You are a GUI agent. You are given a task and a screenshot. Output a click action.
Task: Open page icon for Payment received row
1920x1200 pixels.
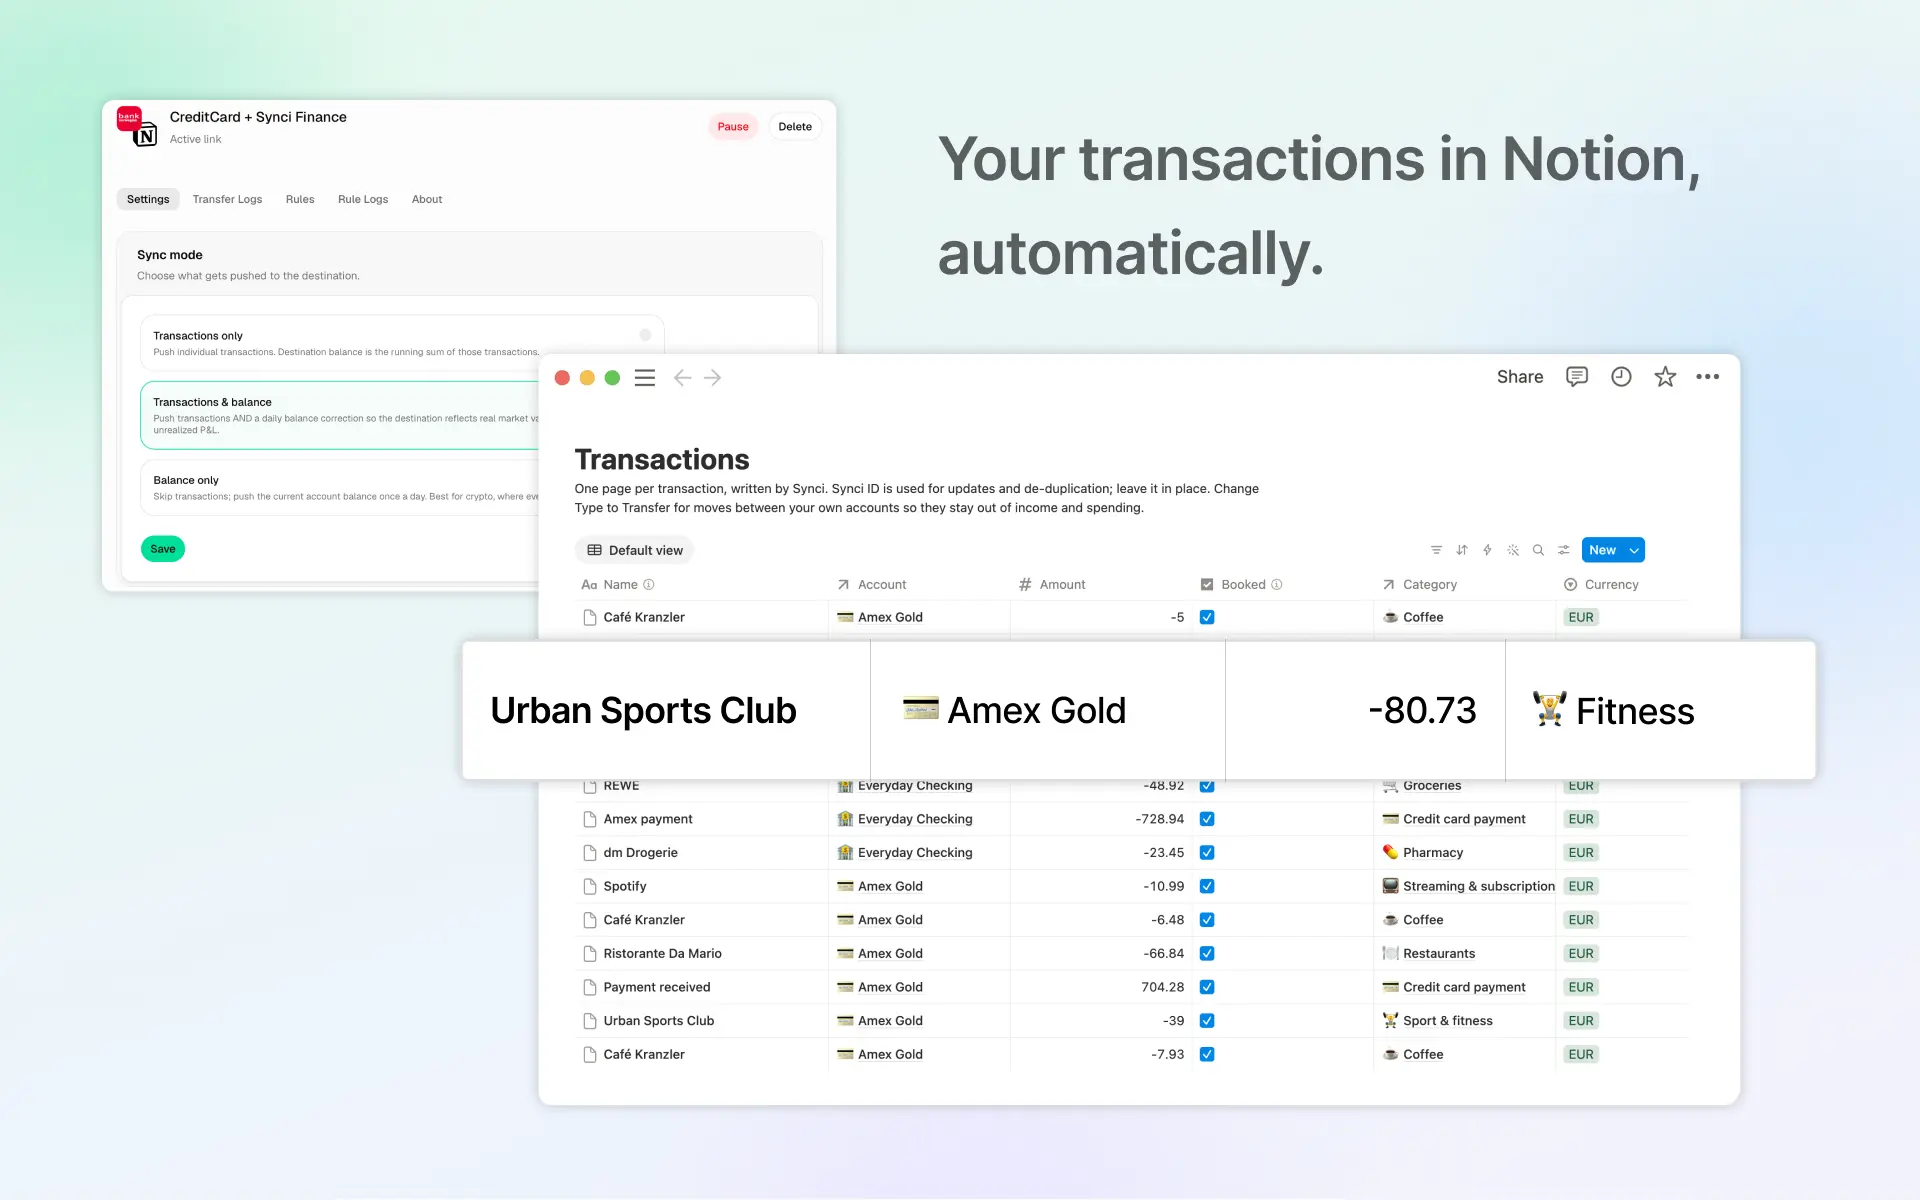click(x=590, y=987)
